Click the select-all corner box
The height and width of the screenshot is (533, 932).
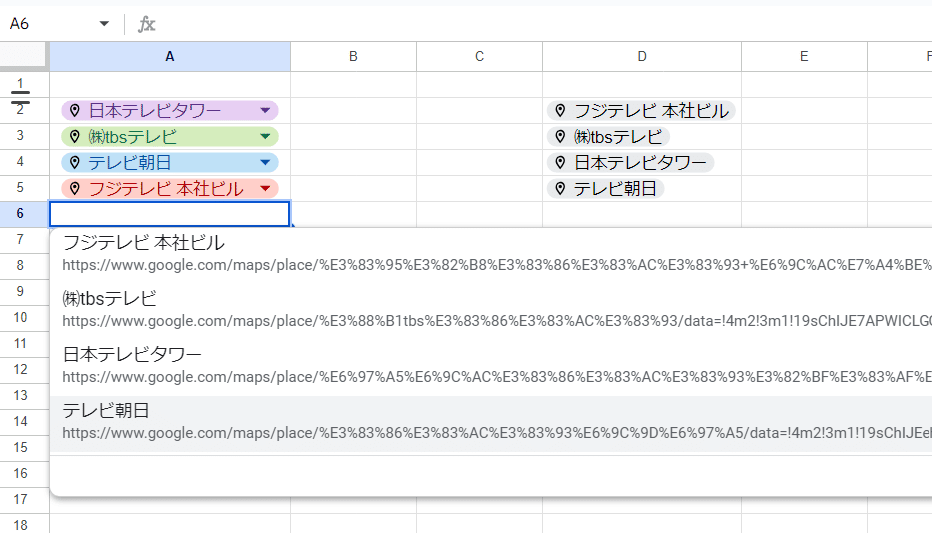(x=24, y=56)
